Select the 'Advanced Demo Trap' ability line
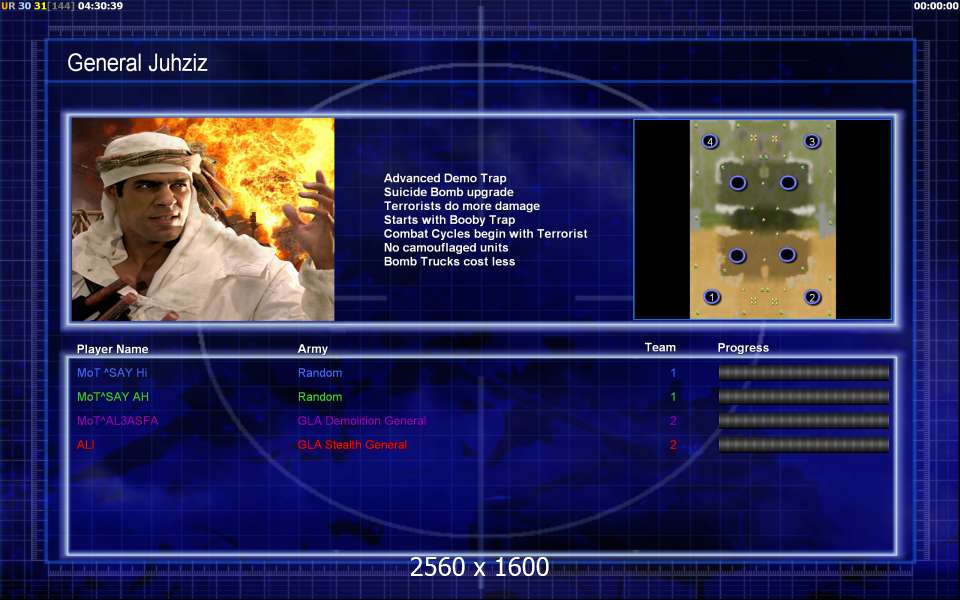 (445, 178)
